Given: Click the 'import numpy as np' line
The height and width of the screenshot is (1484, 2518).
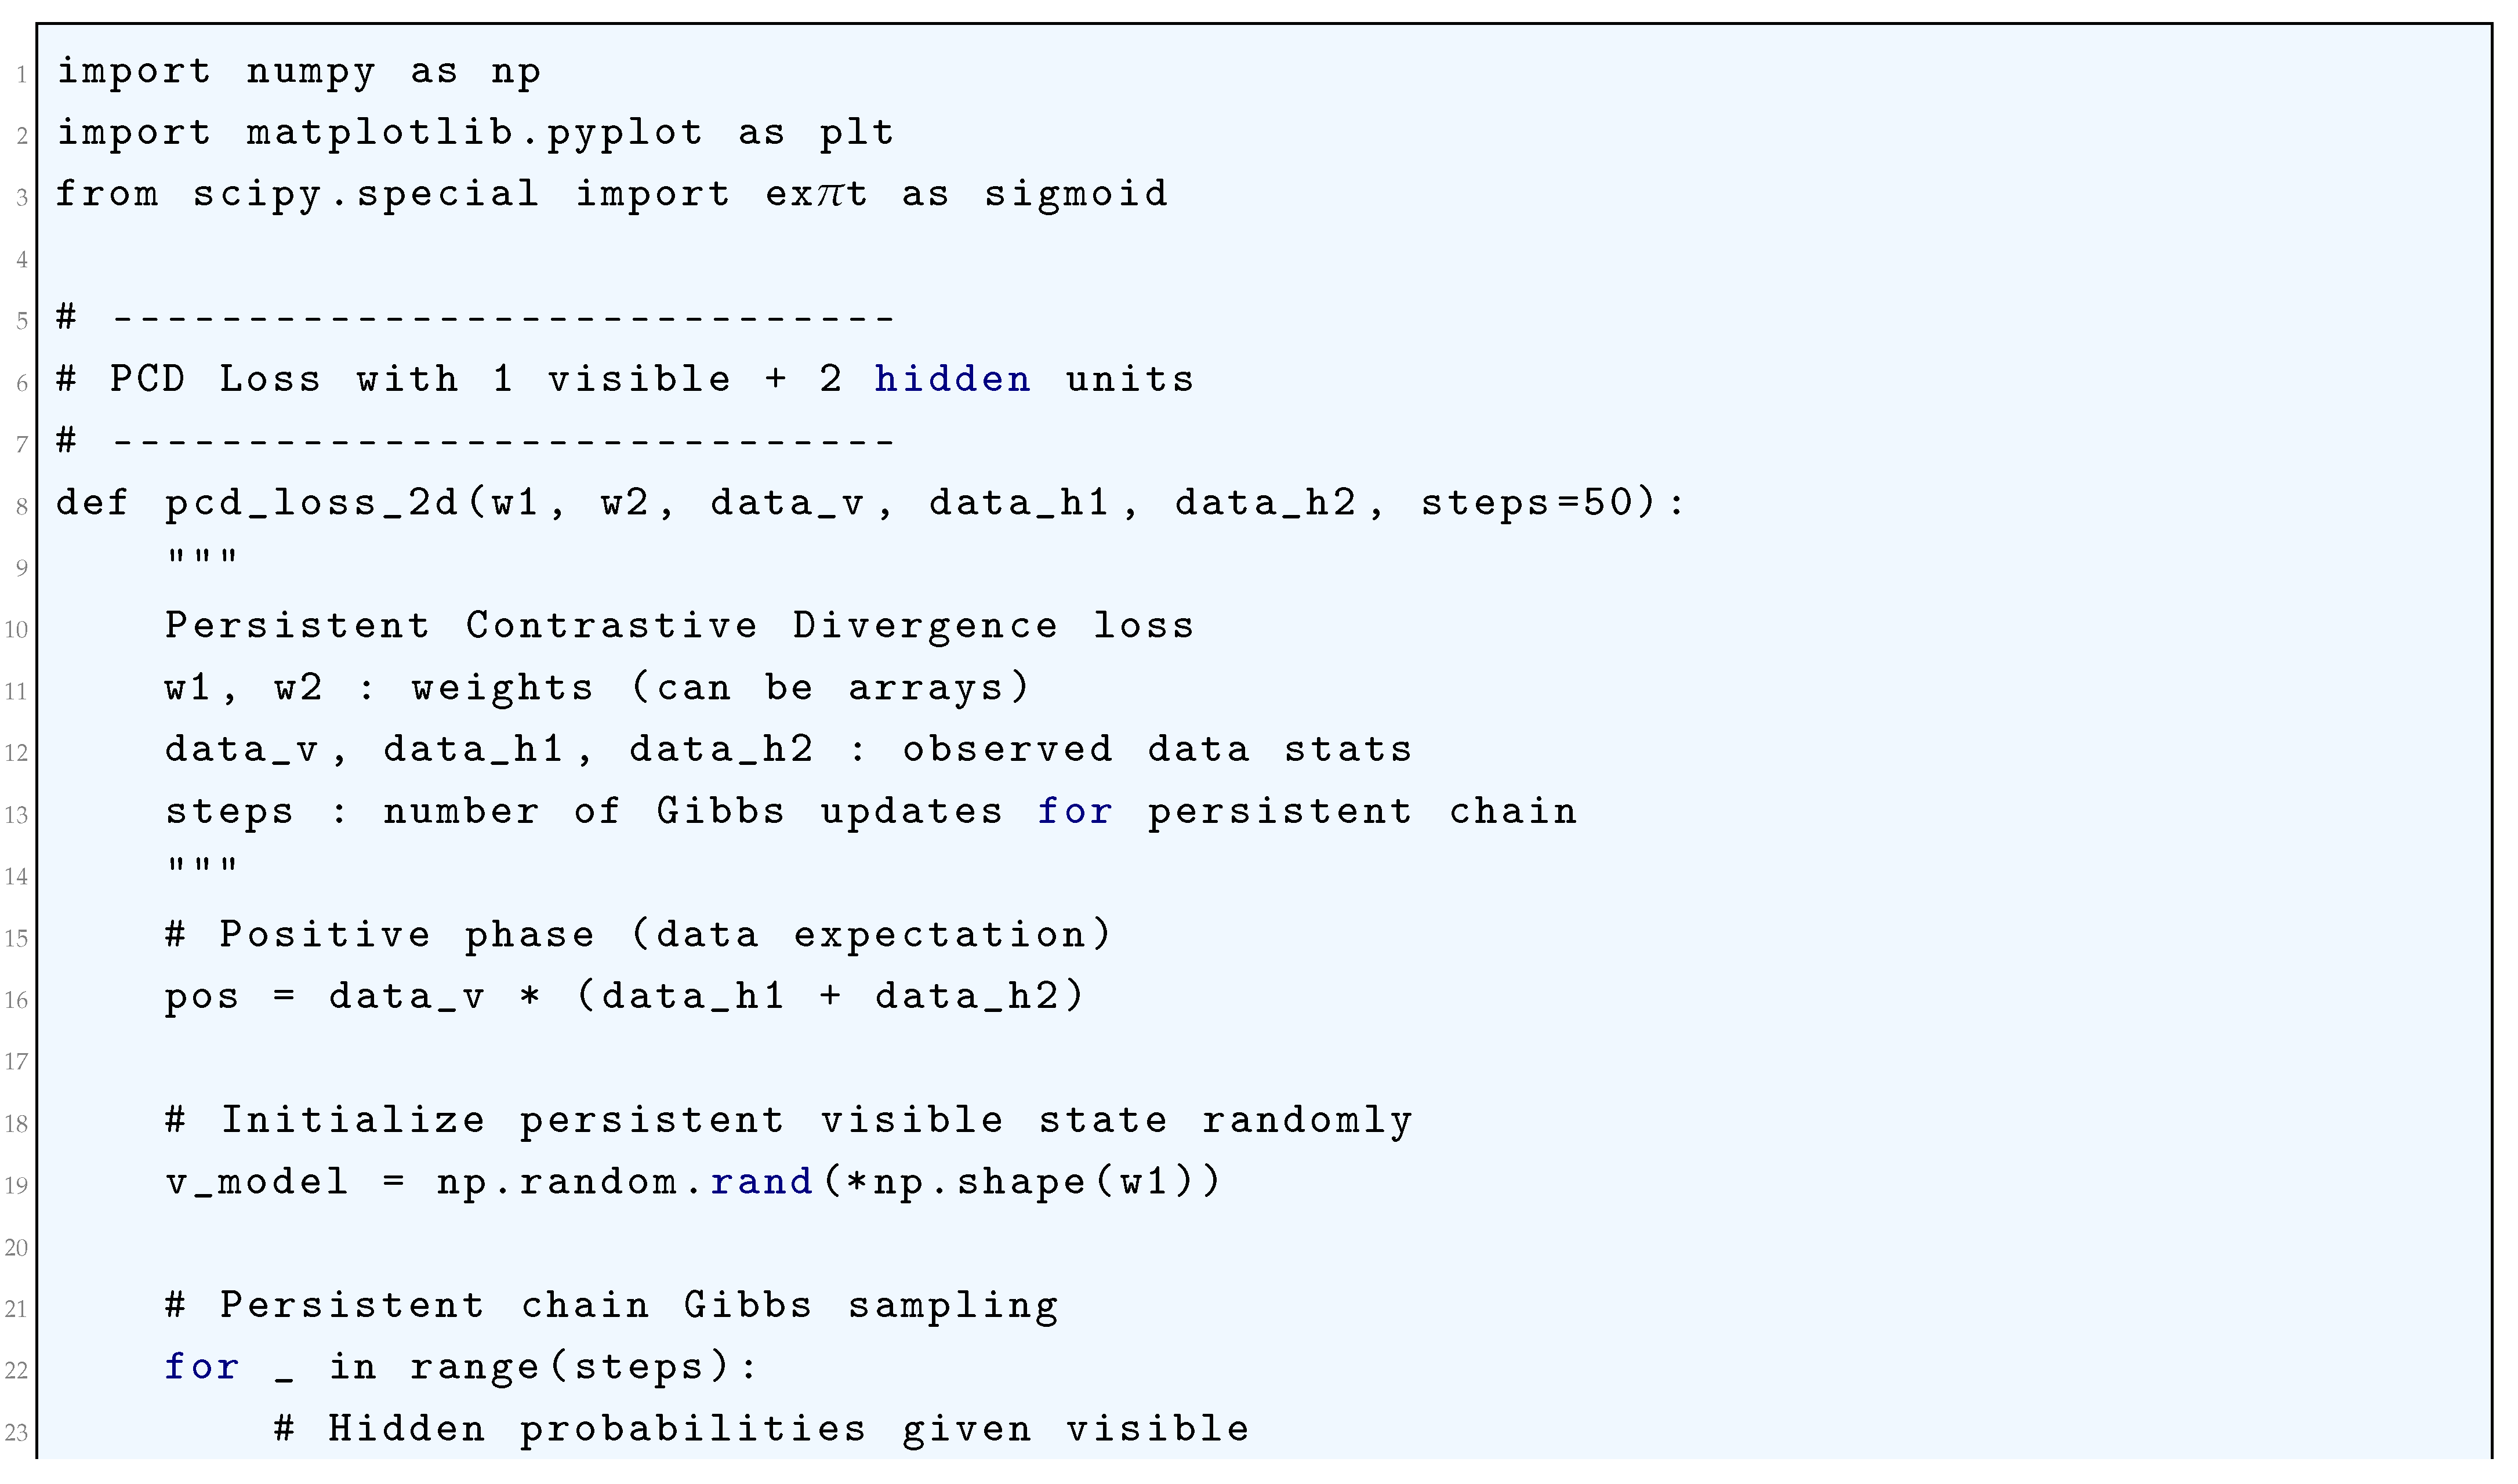Looking at the screenshot, I should (x=298, y=73).
